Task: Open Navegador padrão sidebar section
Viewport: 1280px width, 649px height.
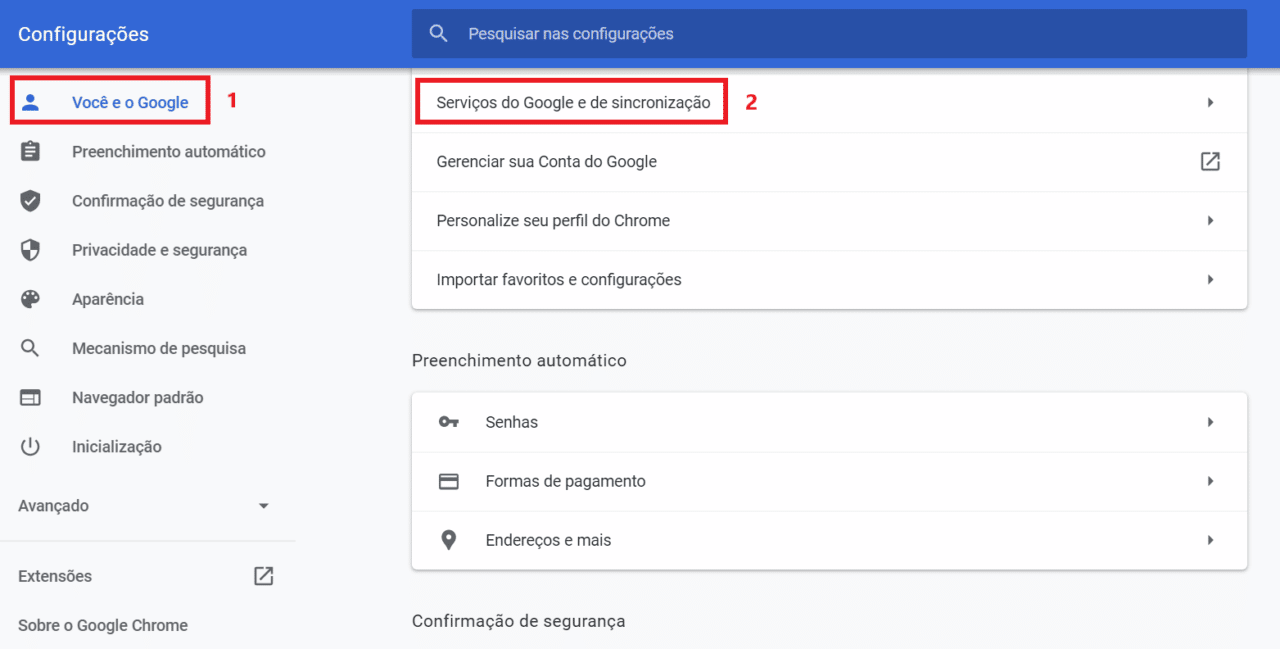Action: (138, 398)
